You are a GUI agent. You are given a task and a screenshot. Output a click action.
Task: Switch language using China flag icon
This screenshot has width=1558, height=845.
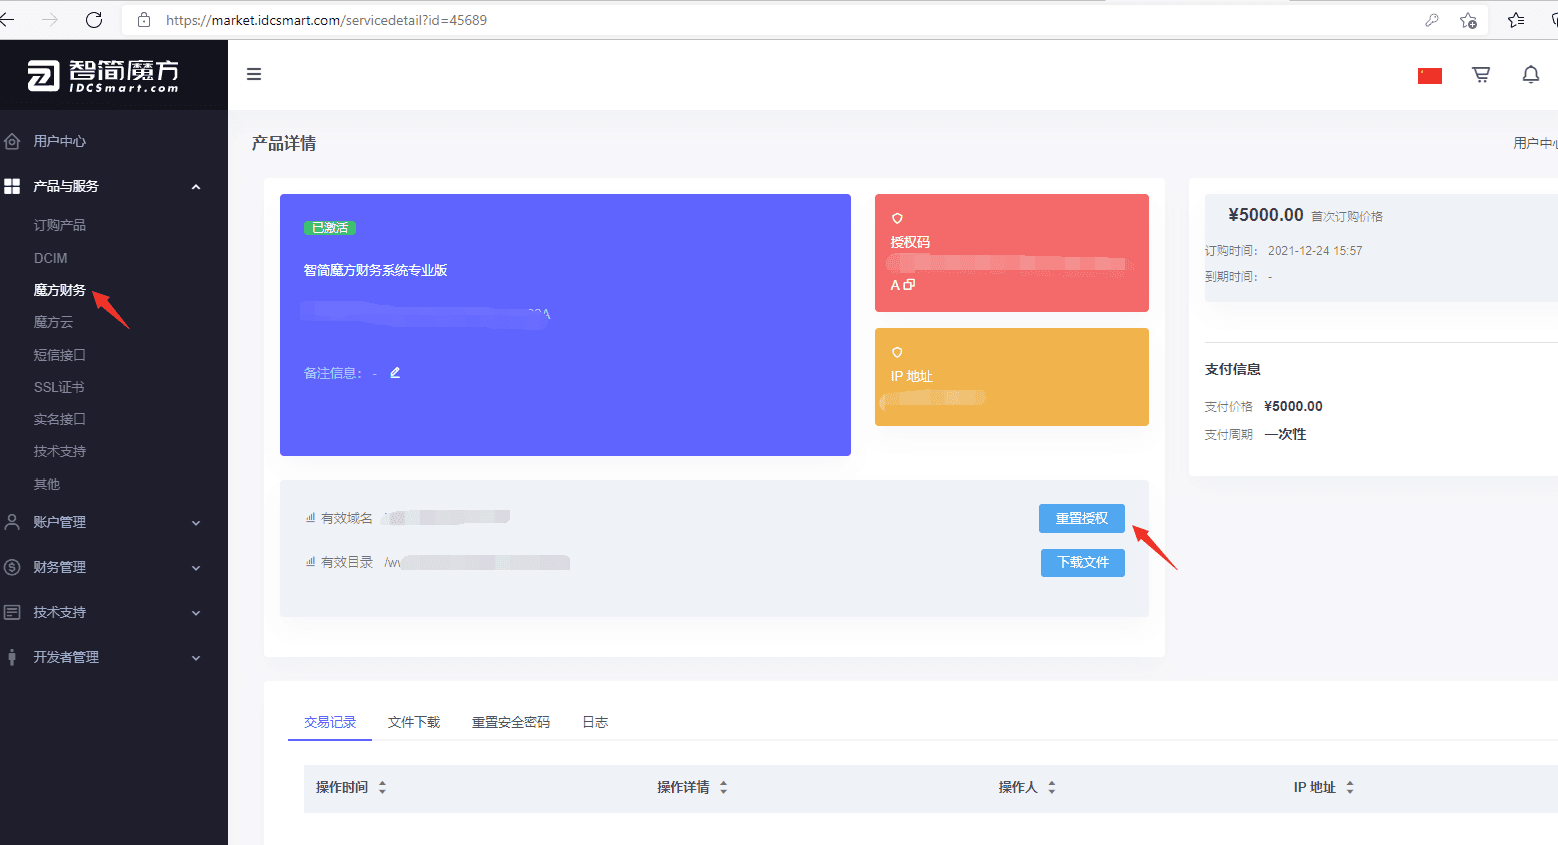coord(1430,76)
